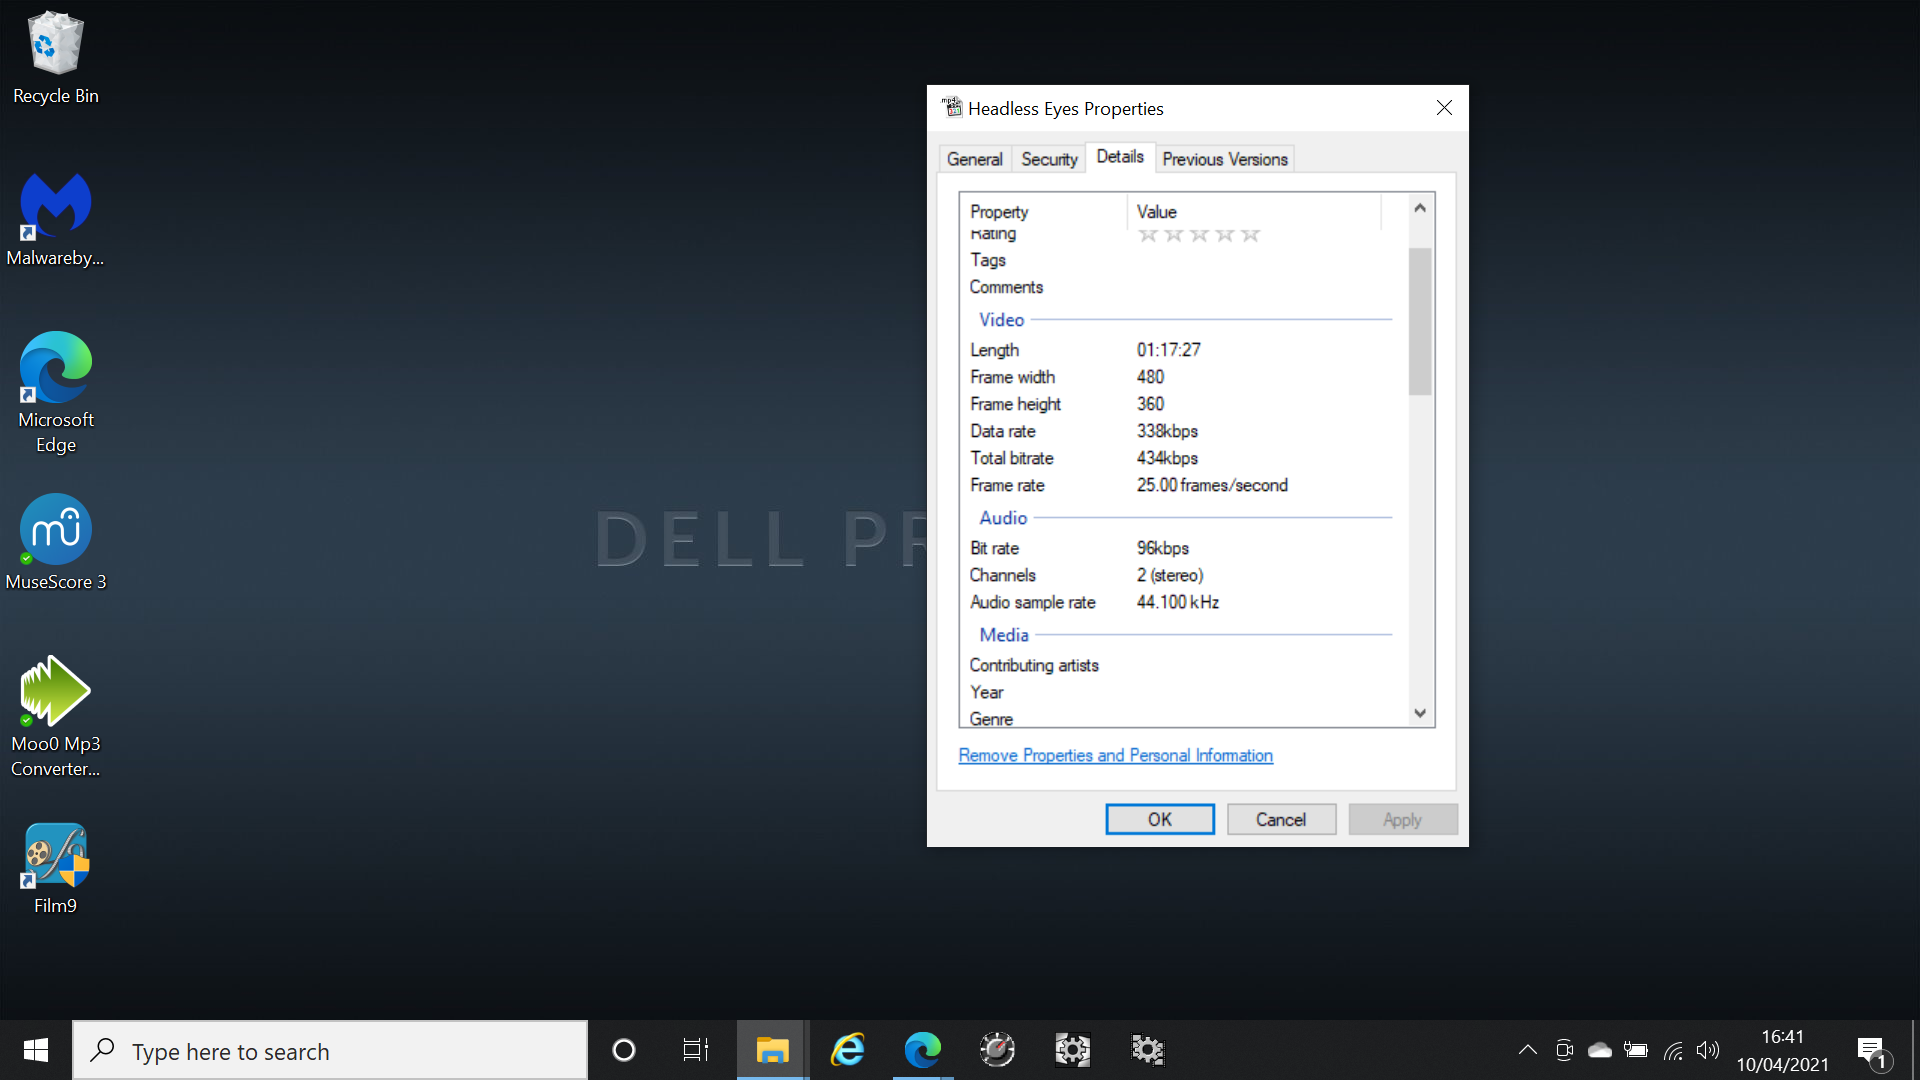Click scroll up arrow in Details list

point(1420,209)
